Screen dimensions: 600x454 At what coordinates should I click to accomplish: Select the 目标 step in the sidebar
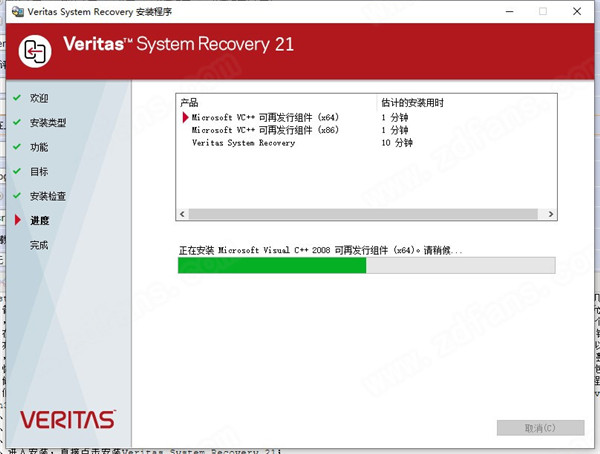coord(39,172)
